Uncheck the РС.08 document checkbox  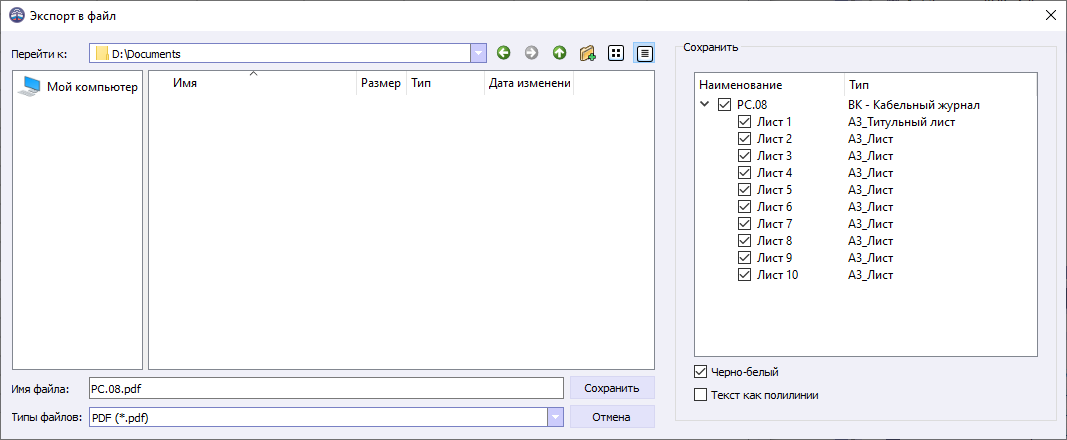tap(724, 105)
